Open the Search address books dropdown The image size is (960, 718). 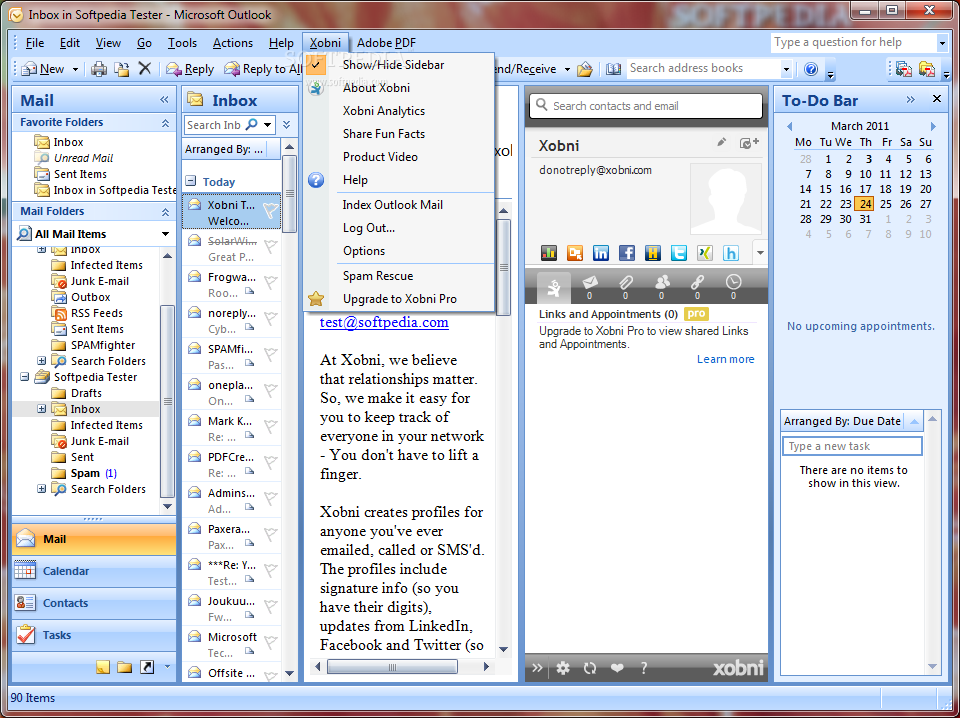click(786, 69)
